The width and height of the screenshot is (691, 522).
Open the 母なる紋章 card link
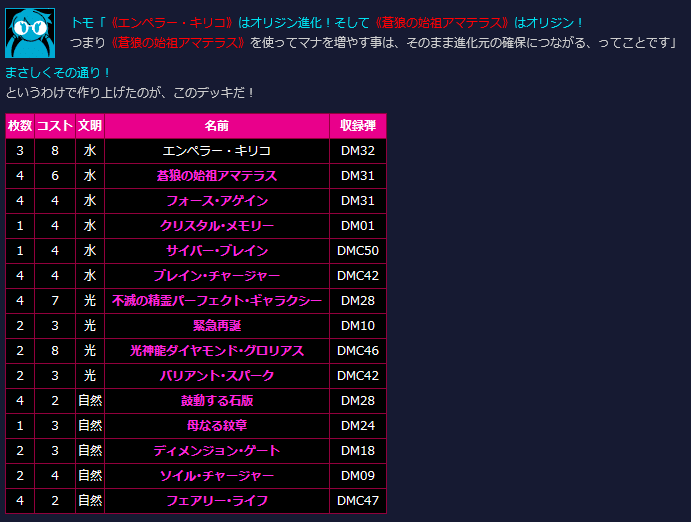pyautogui.click(x=217, y=426)
